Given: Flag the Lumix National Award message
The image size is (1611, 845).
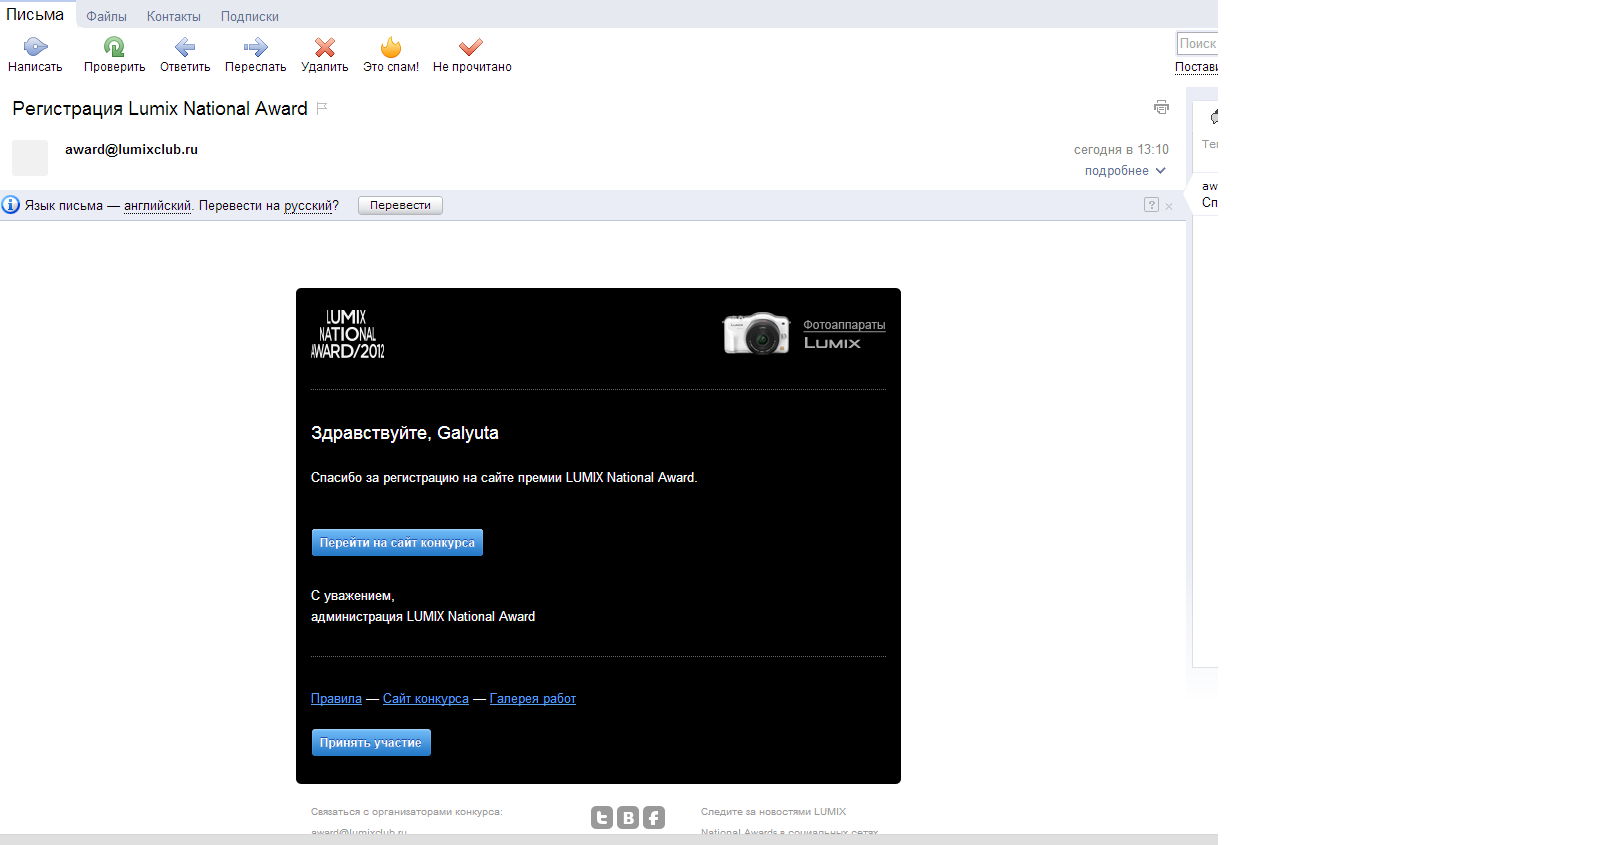Looking at the screenshot, I should (322, 108).
